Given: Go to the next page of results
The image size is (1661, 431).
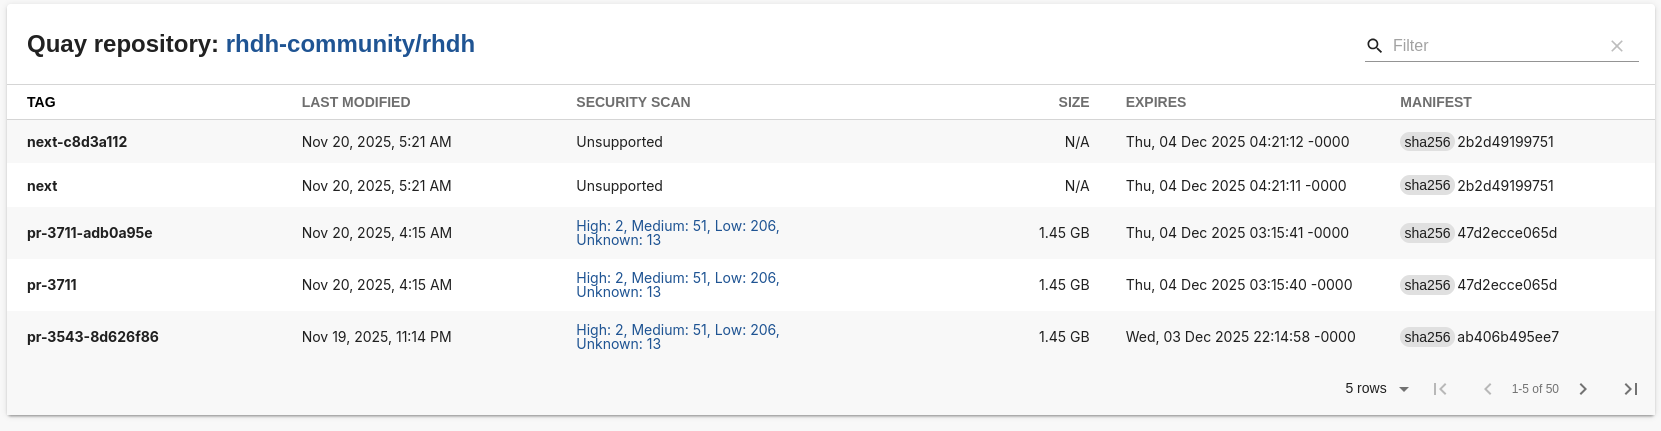Looking at the screenshot, I should pyautogui.click(x=1583, y=389).
